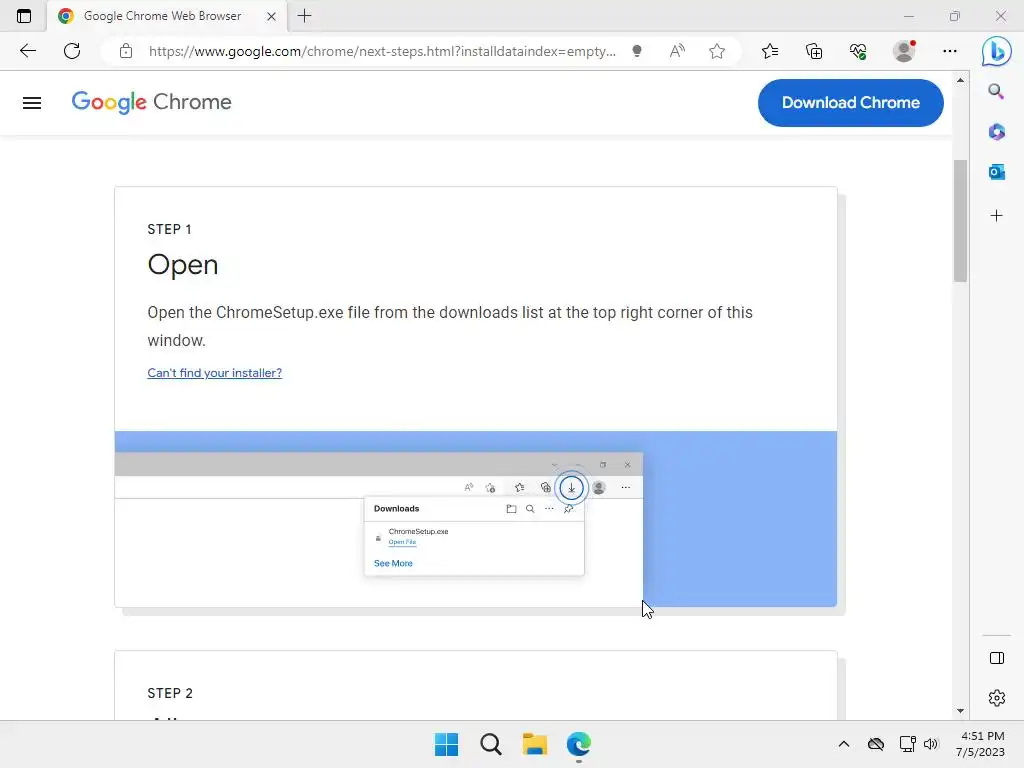Open sidebar settings gear
This screenshot has height=768, width=1024.
pos(997,698)
